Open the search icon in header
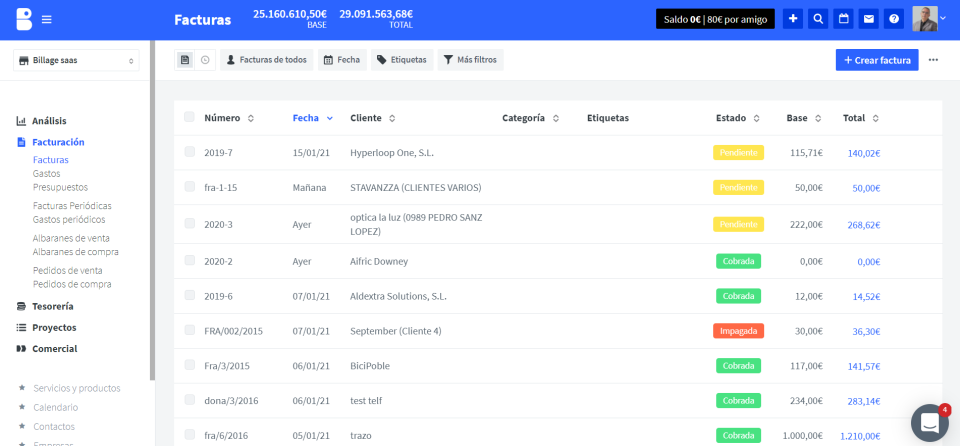The width and height of the screenshot is (960, 446). click(818, 19)
